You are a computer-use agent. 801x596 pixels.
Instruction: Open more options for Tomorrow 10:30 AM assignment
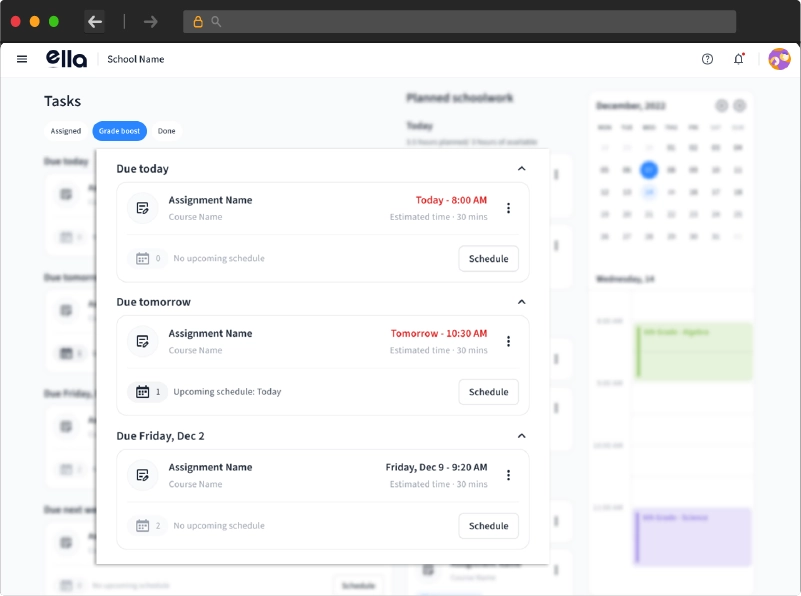pos(508,341)
